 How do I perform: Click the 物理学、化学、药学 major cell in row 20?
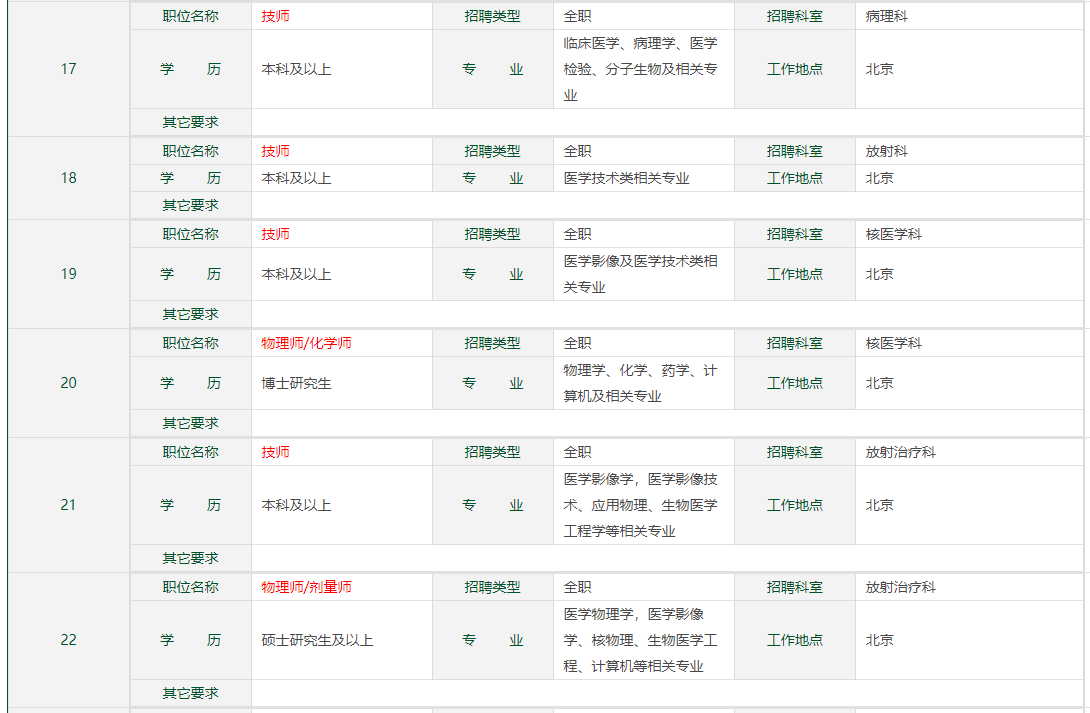[x=640, y=383]
